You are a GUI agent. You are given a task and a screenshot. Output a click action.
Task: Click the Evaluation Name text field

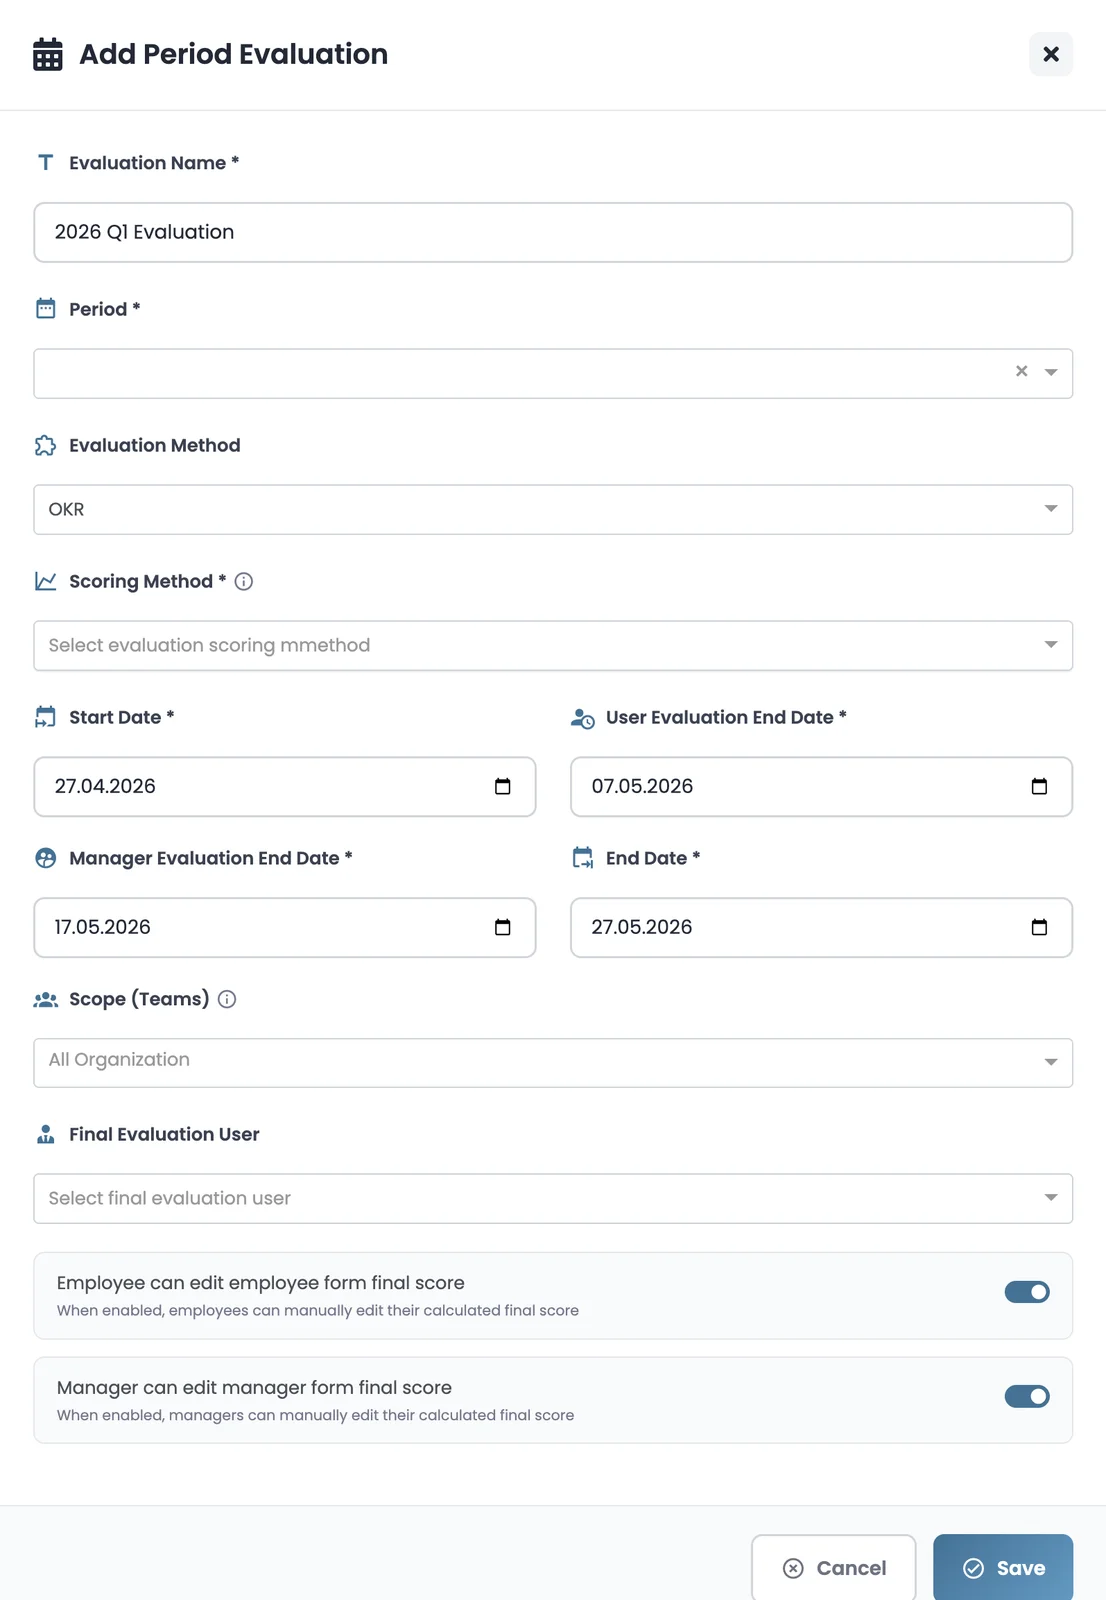pos(553,233)
